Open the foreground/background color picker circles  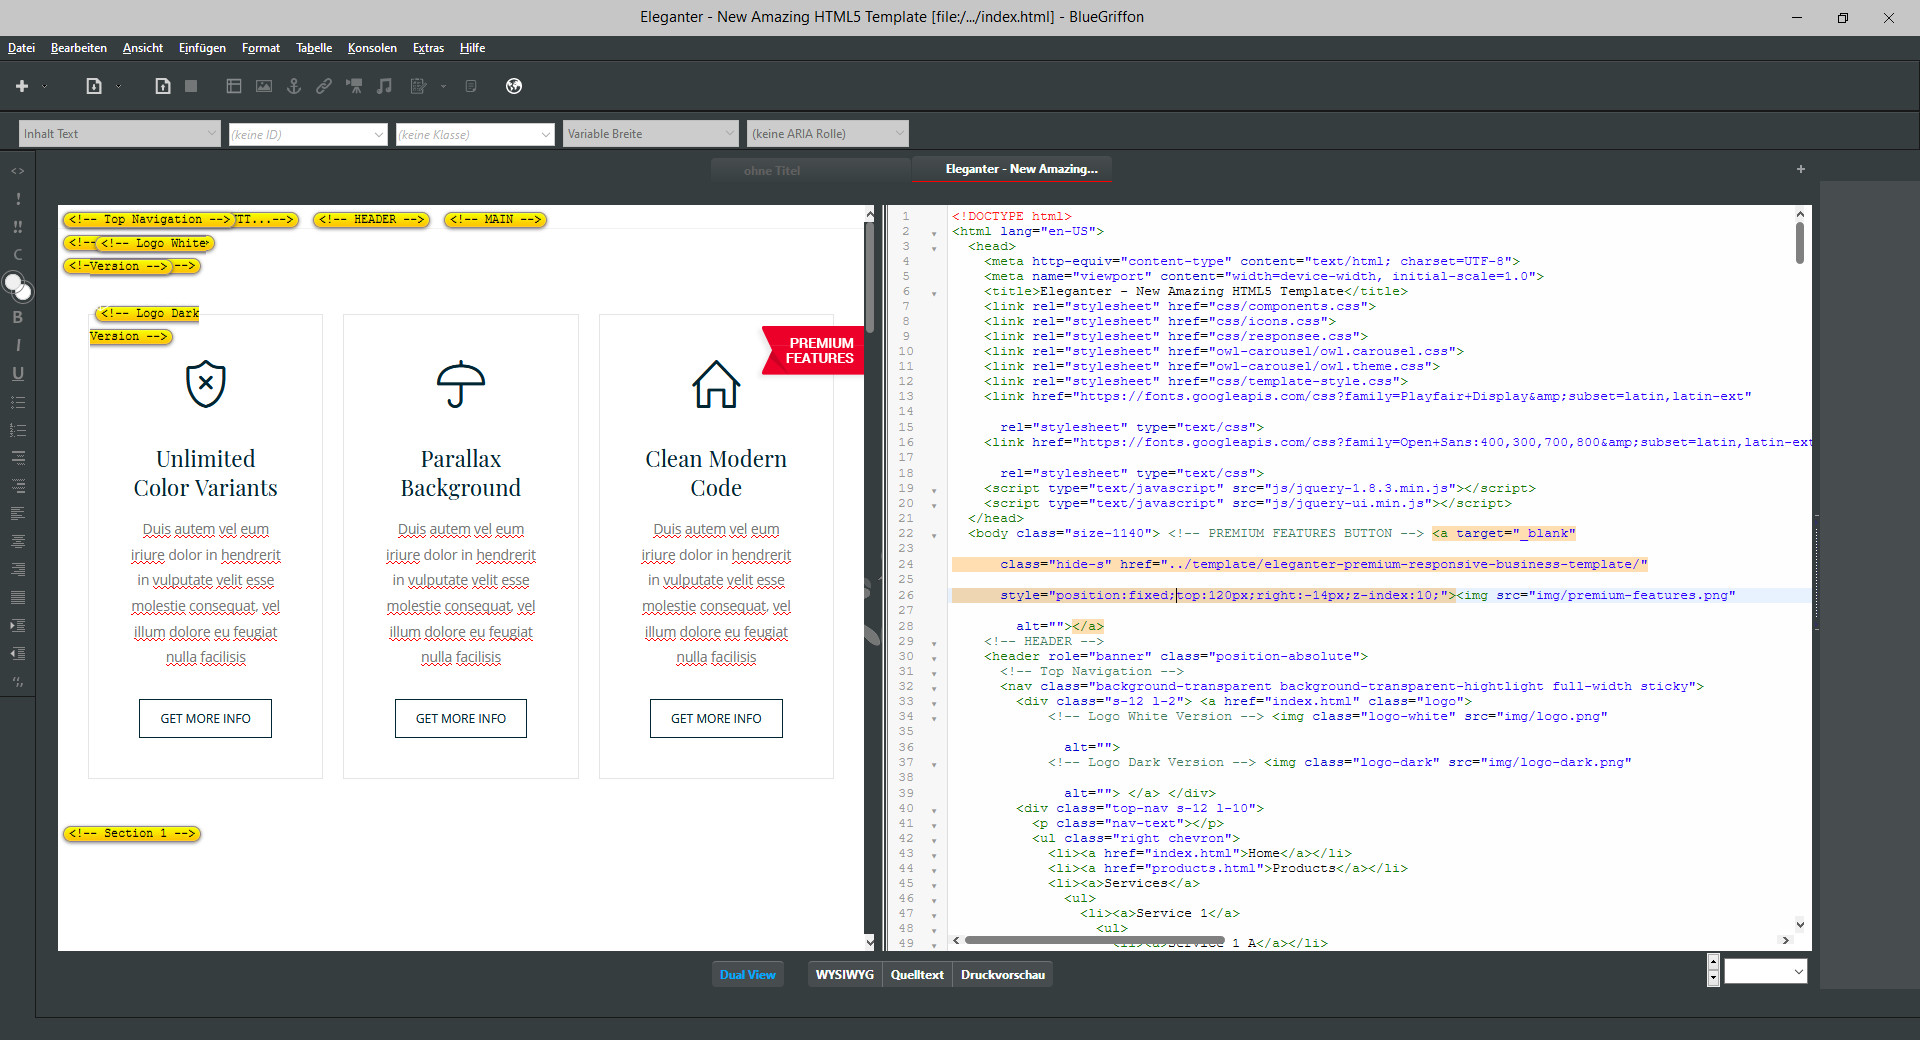18,287
